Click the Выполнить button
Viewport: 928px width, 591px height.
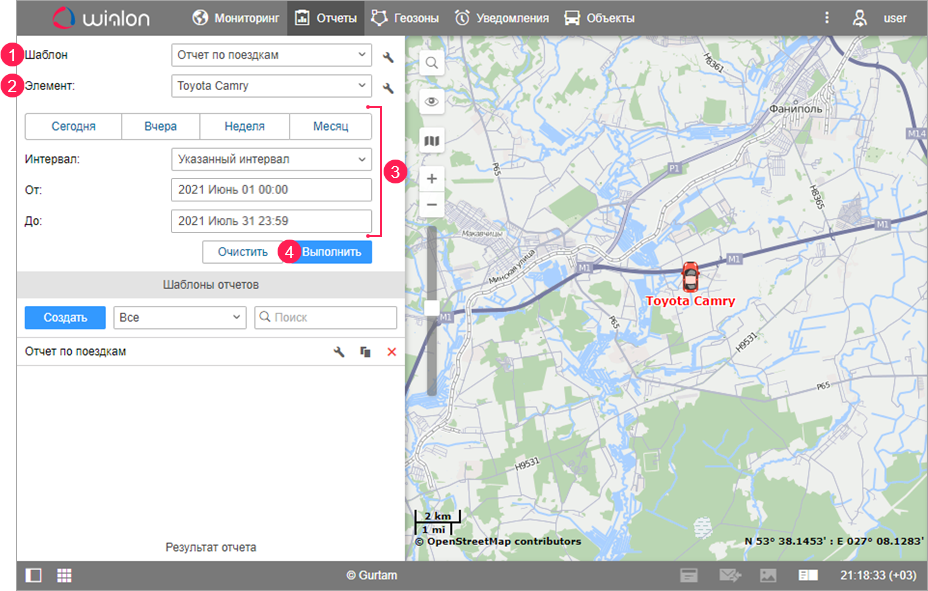click(x=331, y=252)
